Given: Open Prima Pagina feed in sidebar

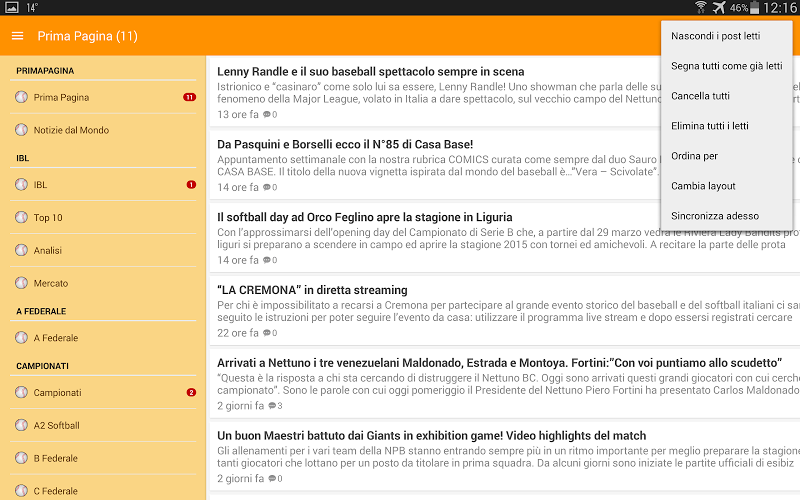Looking at the screenshot, I should point(103,97).
